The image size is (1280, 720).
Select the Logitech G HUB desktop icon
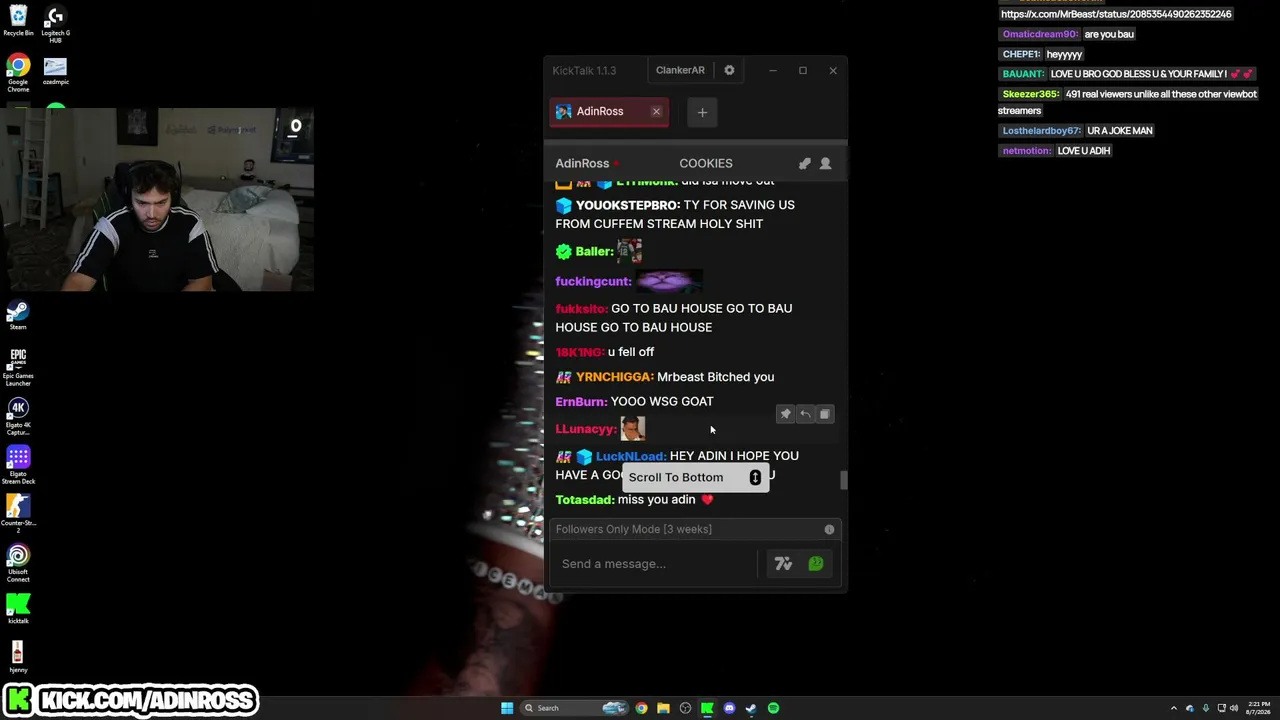click(x=55, y=24)
